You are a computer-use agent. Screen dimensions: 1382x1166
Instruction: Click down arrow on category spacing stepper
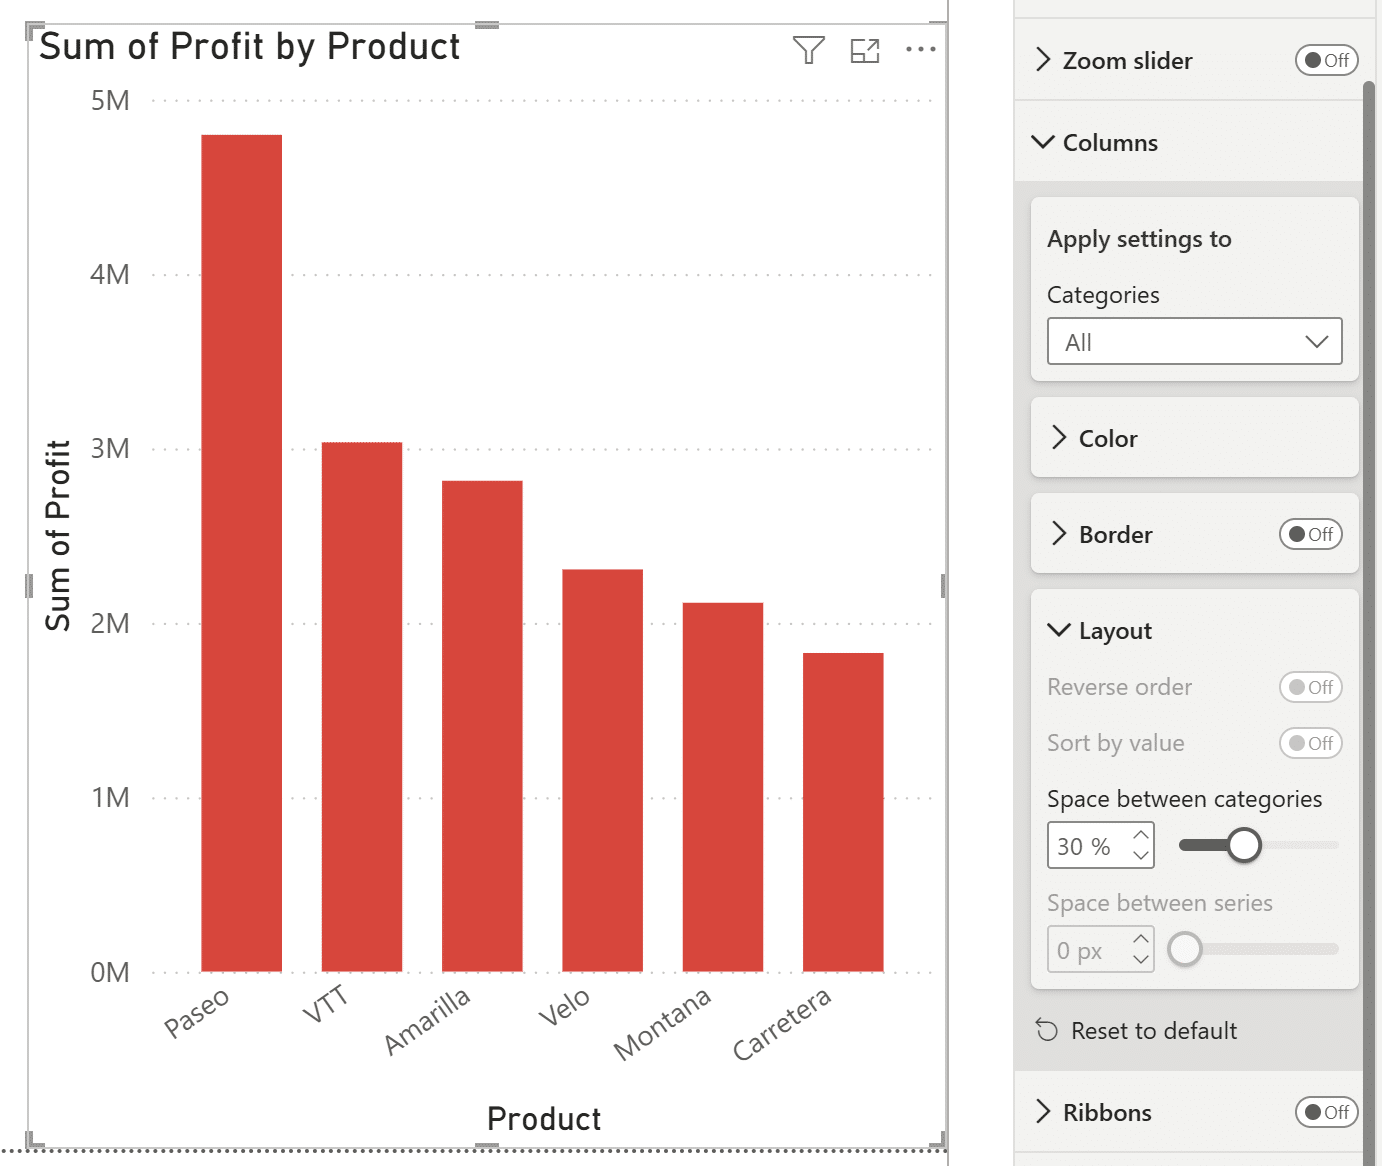tap(1141, 856)
